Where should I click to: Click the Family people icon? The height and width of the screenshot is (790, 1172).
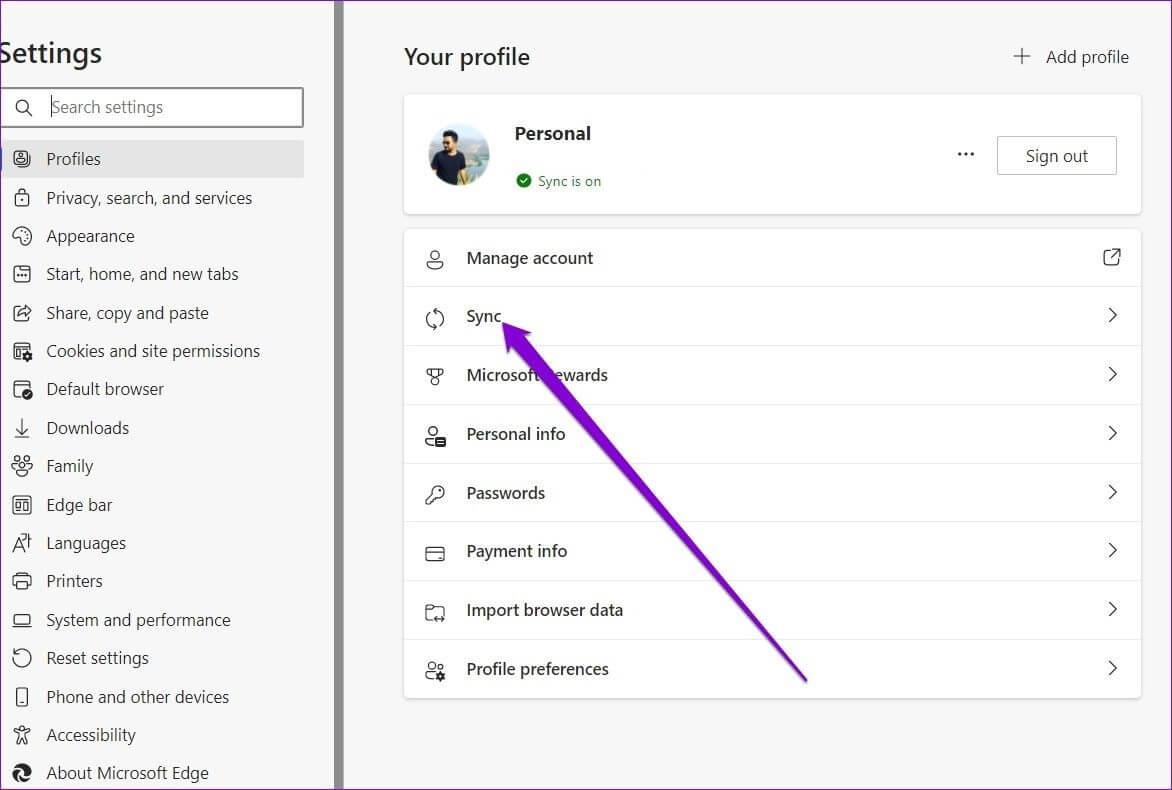22,466
